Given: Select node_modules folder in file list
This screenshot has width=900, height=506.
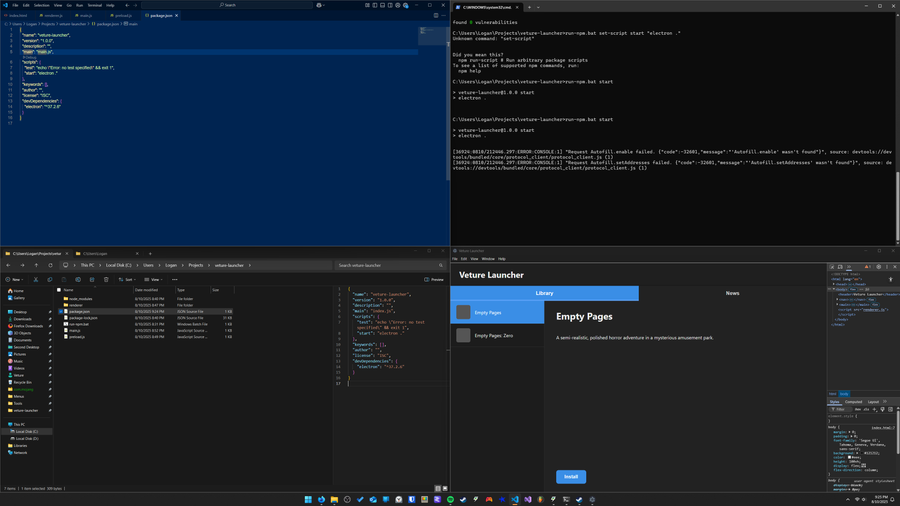Looking at the screenshot, I should tap(80, 299).
